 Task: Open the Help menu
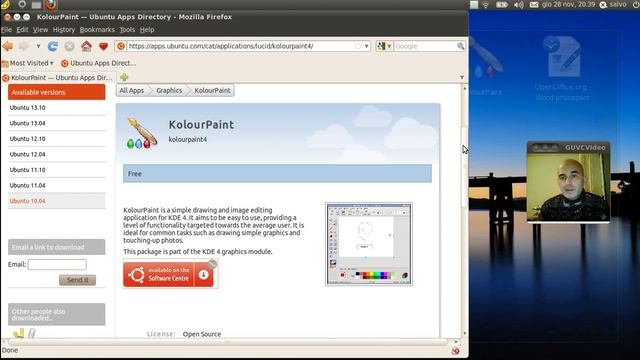147,29
